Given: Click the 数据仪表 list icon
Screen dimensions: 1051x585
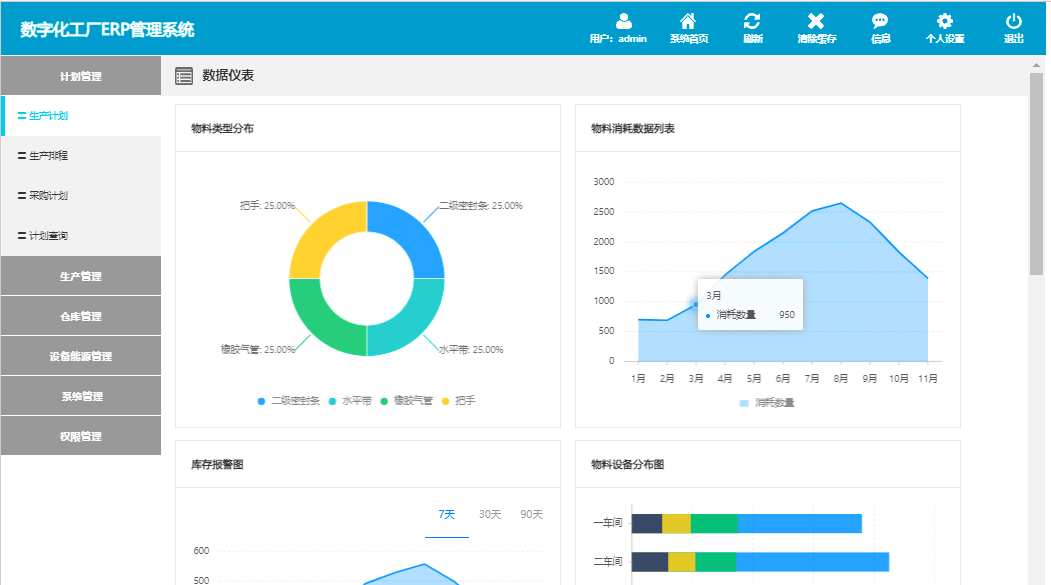Looking at the screenshot, I should coord(184,76).
